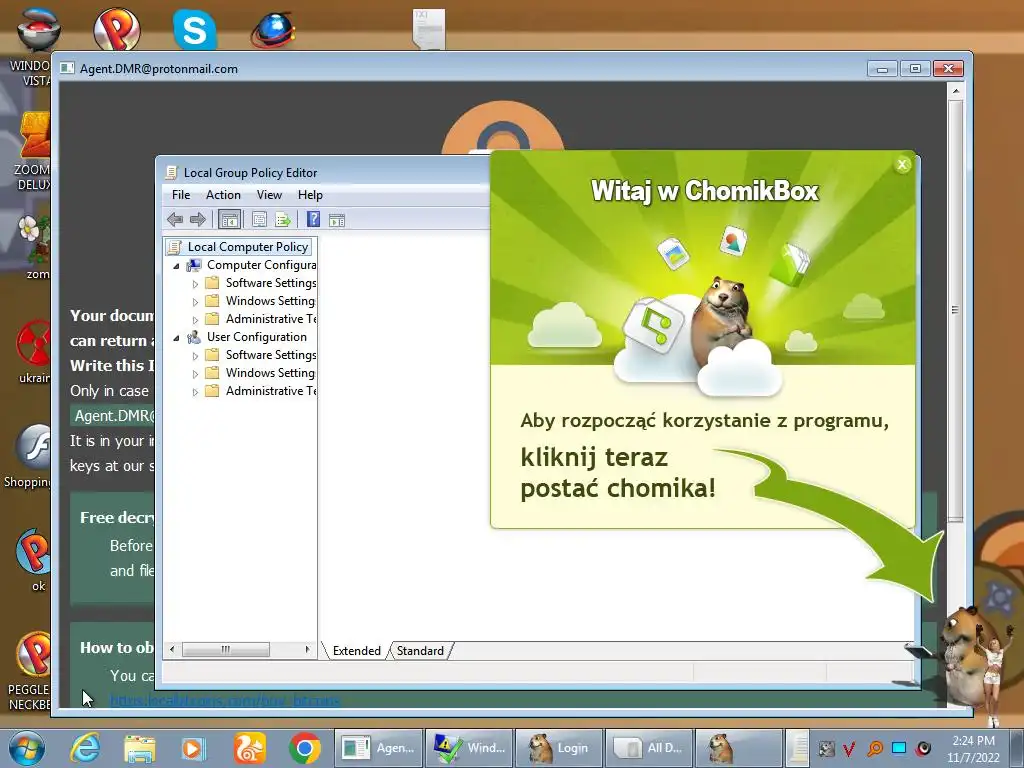Expand Windows Settings under Computer Configuration

[x=195, y=302]
